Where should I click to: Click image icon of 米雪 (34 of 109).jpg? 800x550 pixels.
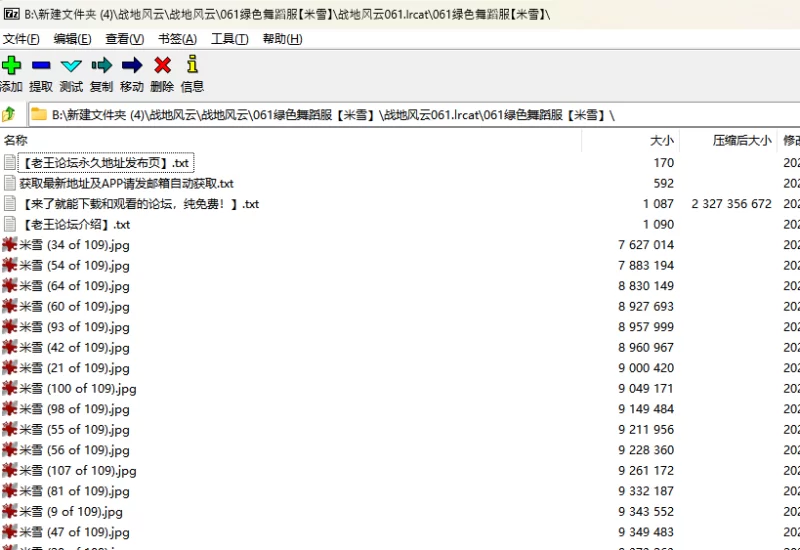10,245
